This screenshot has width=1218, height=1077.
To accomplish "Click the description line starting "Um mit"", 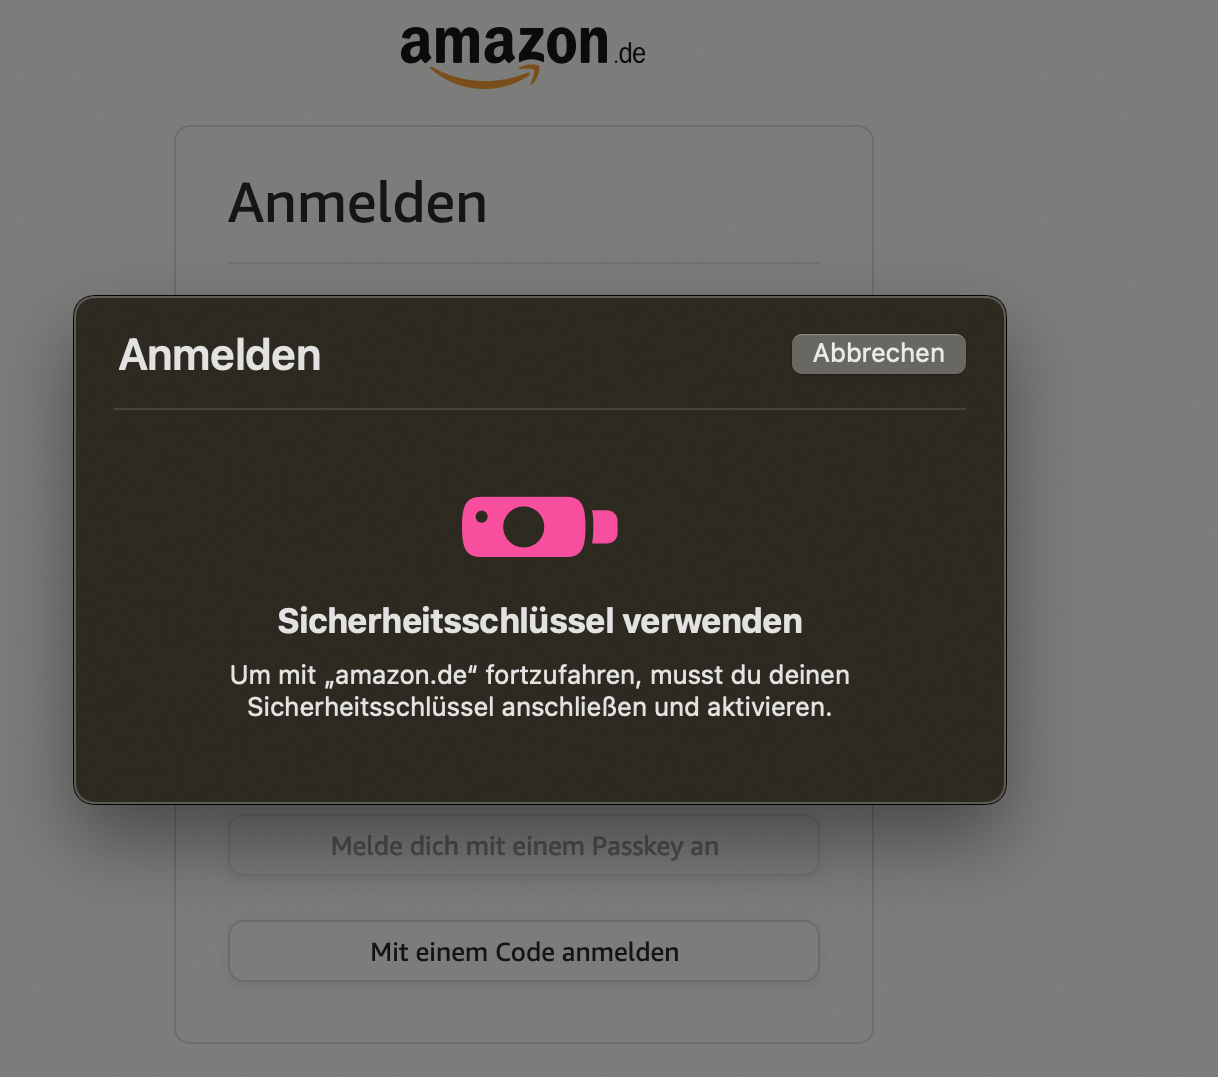I will [x=540, y=675].
